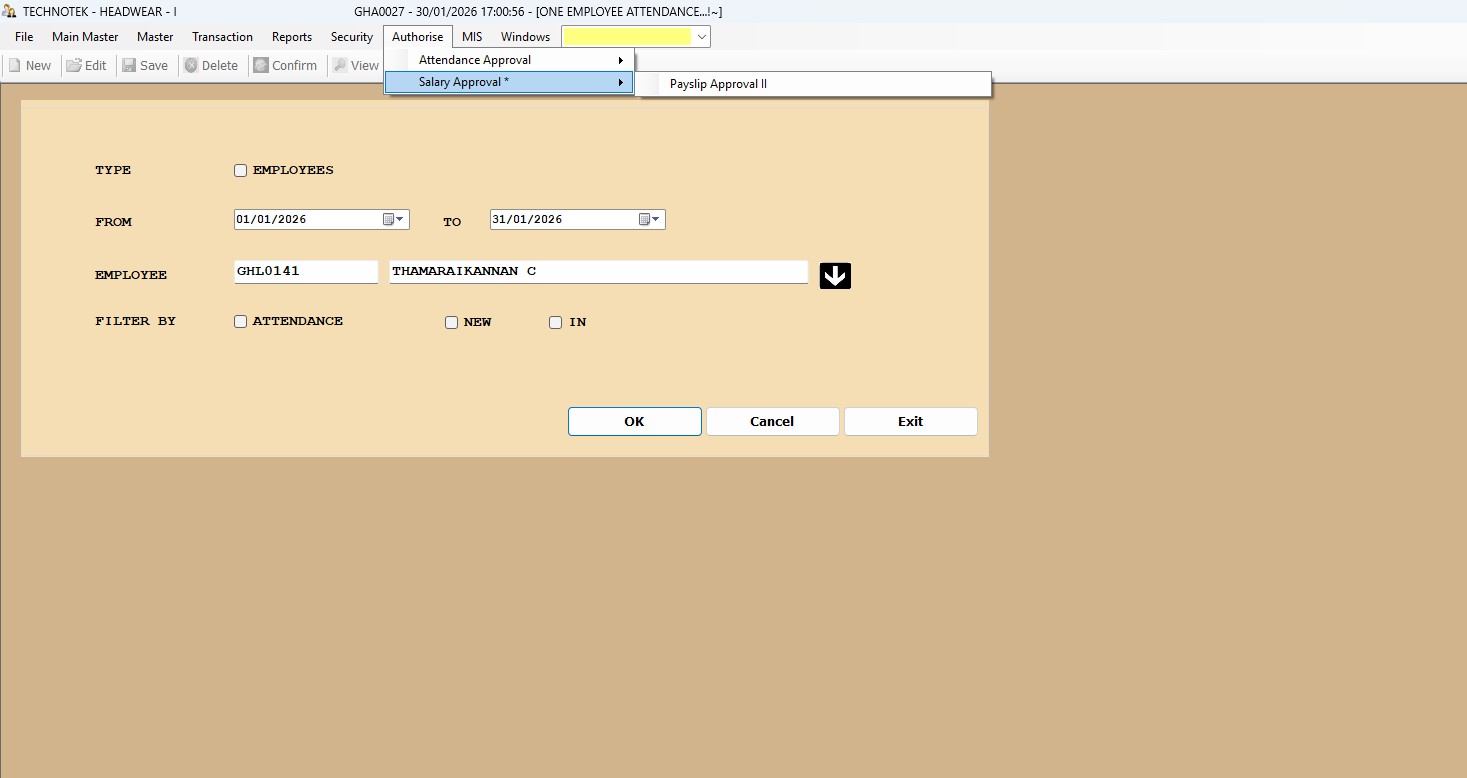Viewport: 1467px width, 778px height.
Task: Select Payslip Approval II submenu entry
Action: pyautogui.click(x=718, y=85)
